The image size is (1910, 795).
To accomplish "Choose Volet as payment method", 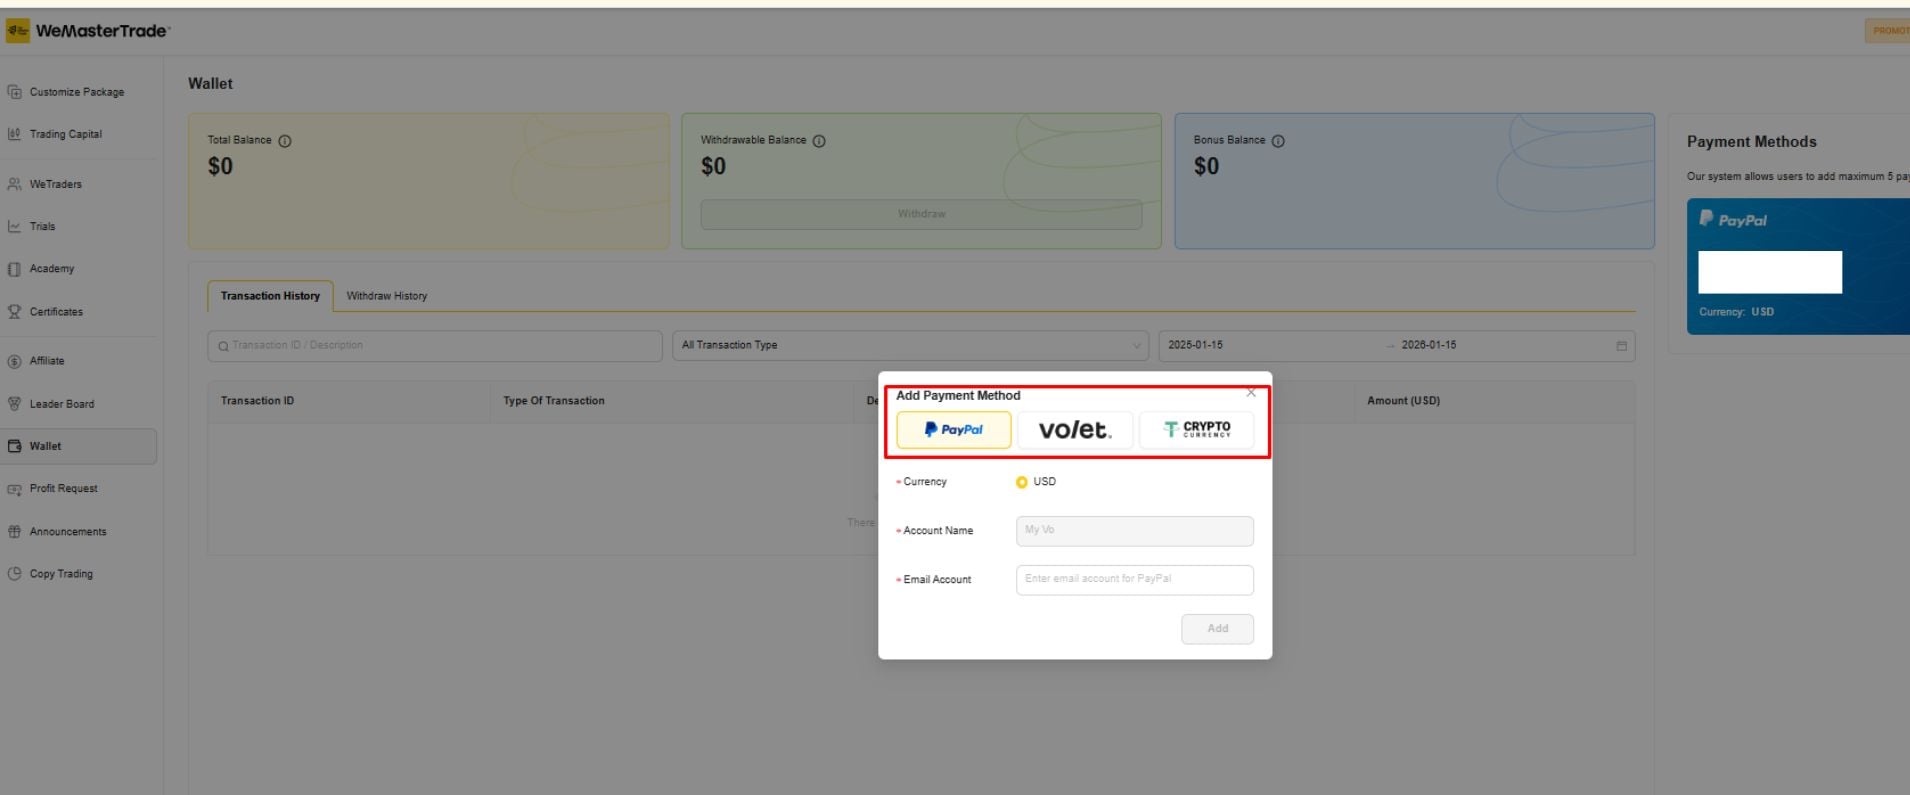I will coord(1075,430).
